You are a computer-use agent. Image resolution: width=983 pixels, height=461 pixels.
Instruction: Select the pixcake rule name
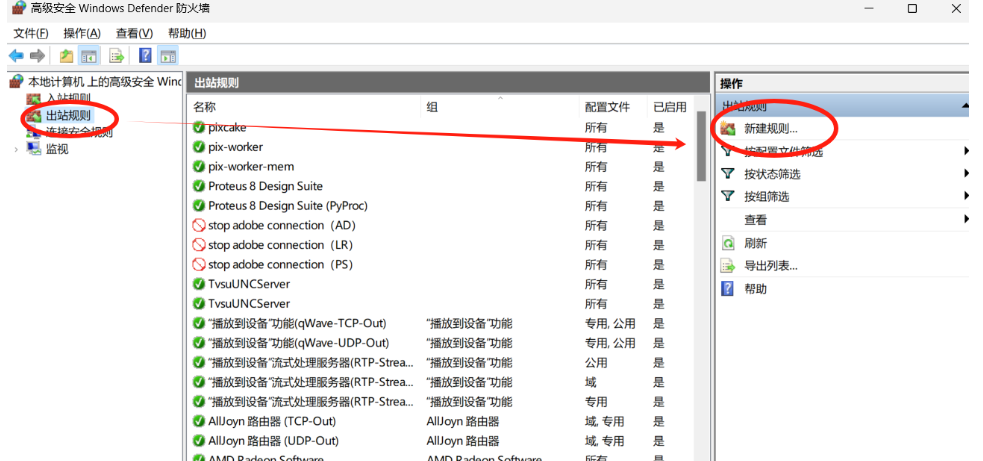228,127
